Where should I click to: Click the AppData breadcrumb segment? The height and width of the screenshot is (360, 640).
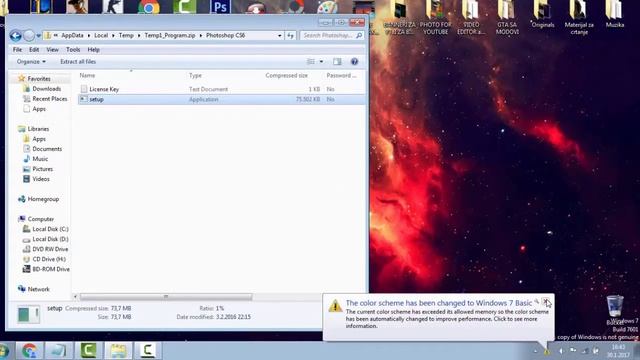click(72, 36)
